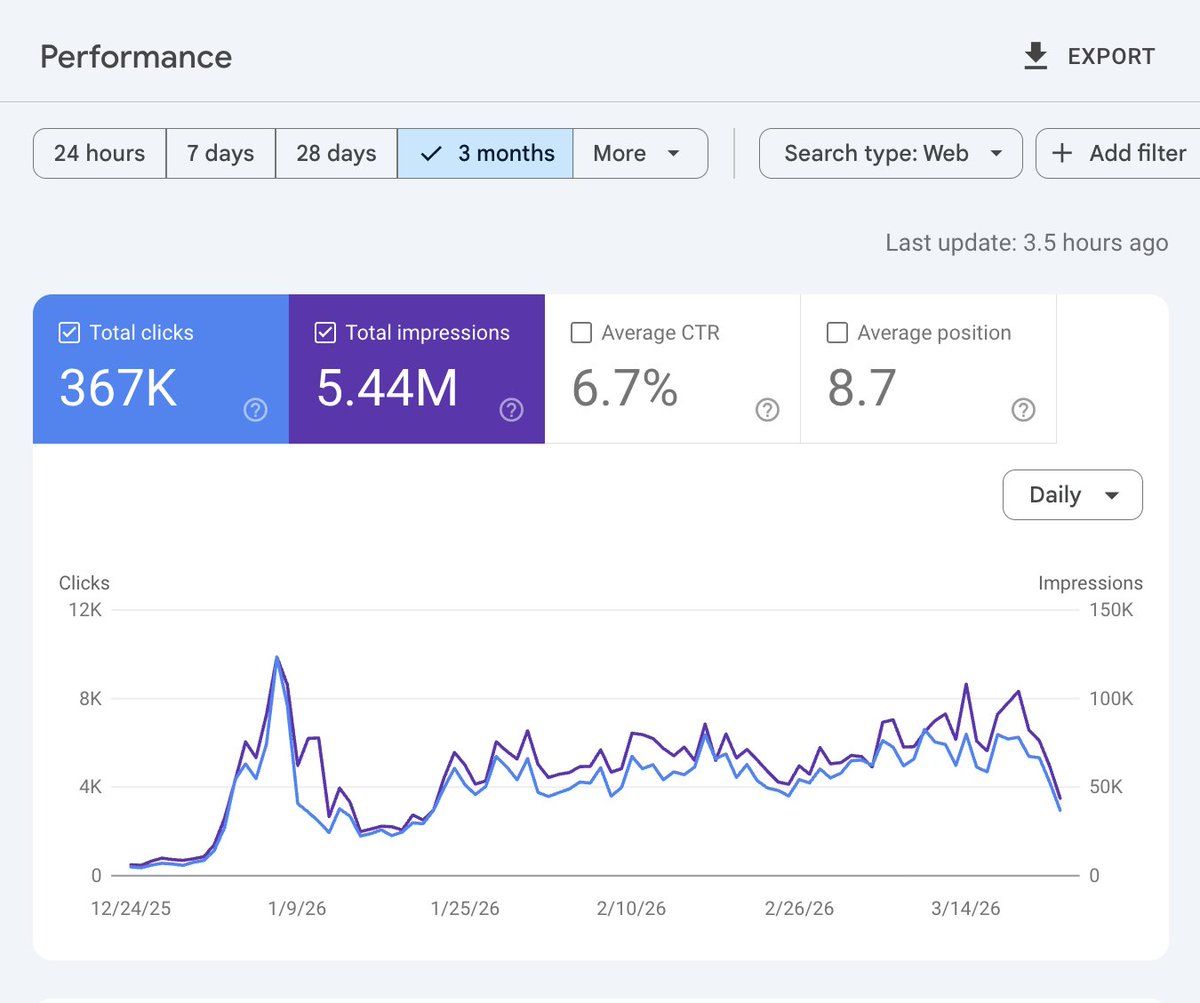
Task: Uncheck the Total impressions checkbox
Action: (325, 333)
